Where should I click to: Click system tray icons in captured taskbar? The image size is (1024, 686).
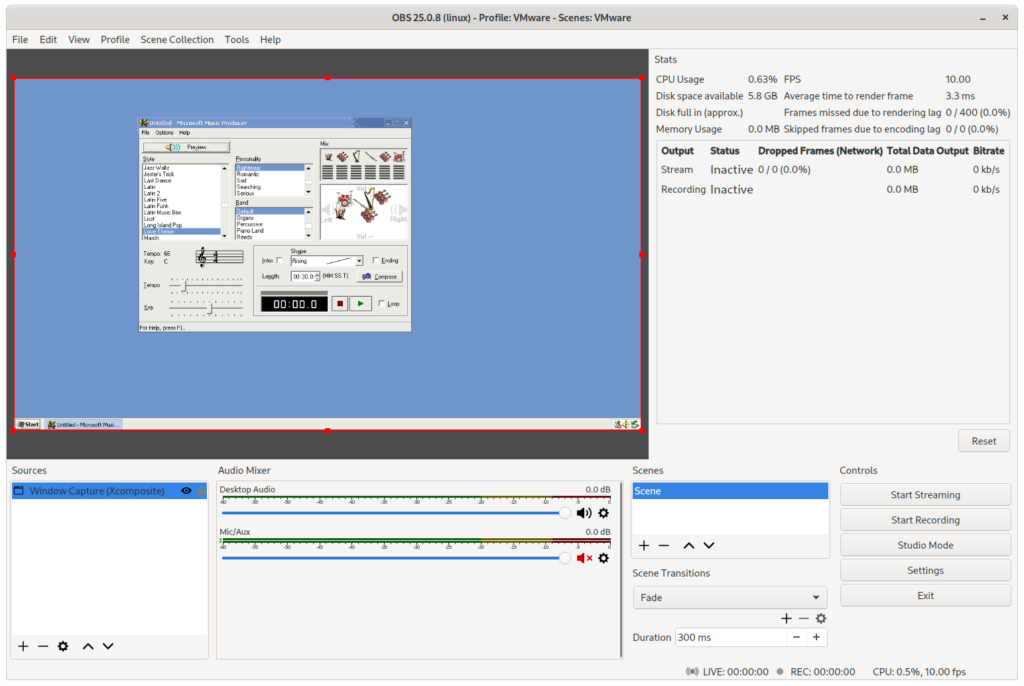tap(626, 425)
